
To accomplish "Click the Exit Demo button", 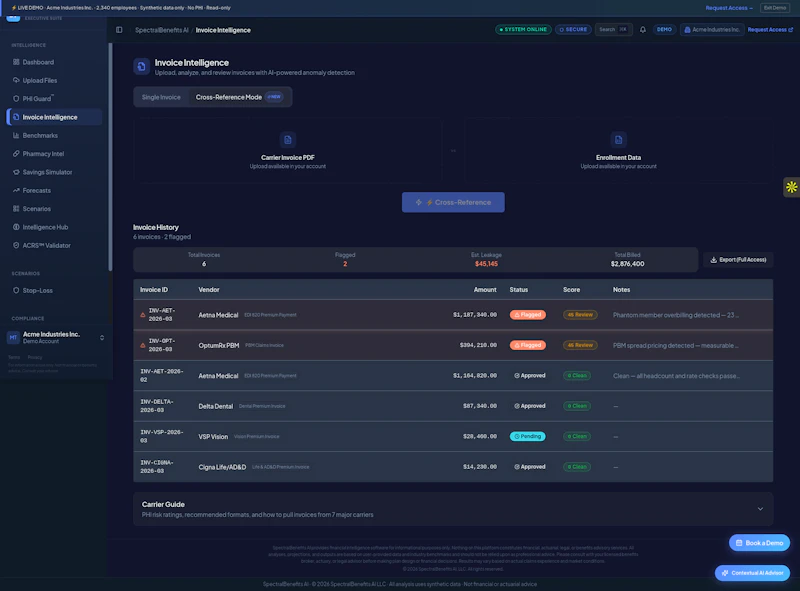I will (774, 8).
